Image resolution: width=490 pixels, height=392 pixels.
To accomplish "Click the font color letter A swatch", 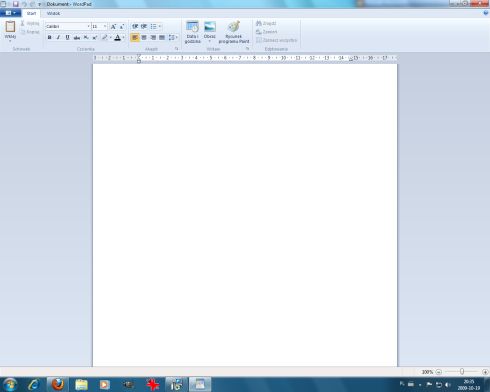I will (x=117, y=38).
